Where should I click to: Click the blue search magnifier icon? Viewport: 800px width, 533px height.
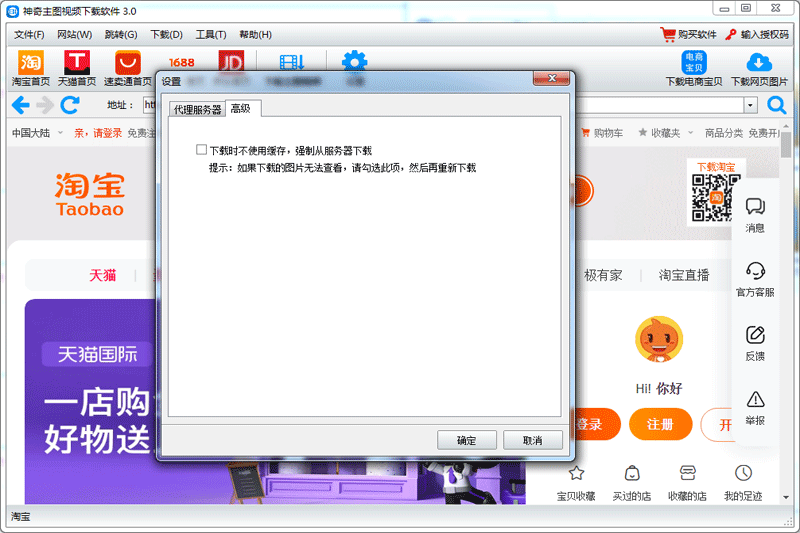pos(777,105)
